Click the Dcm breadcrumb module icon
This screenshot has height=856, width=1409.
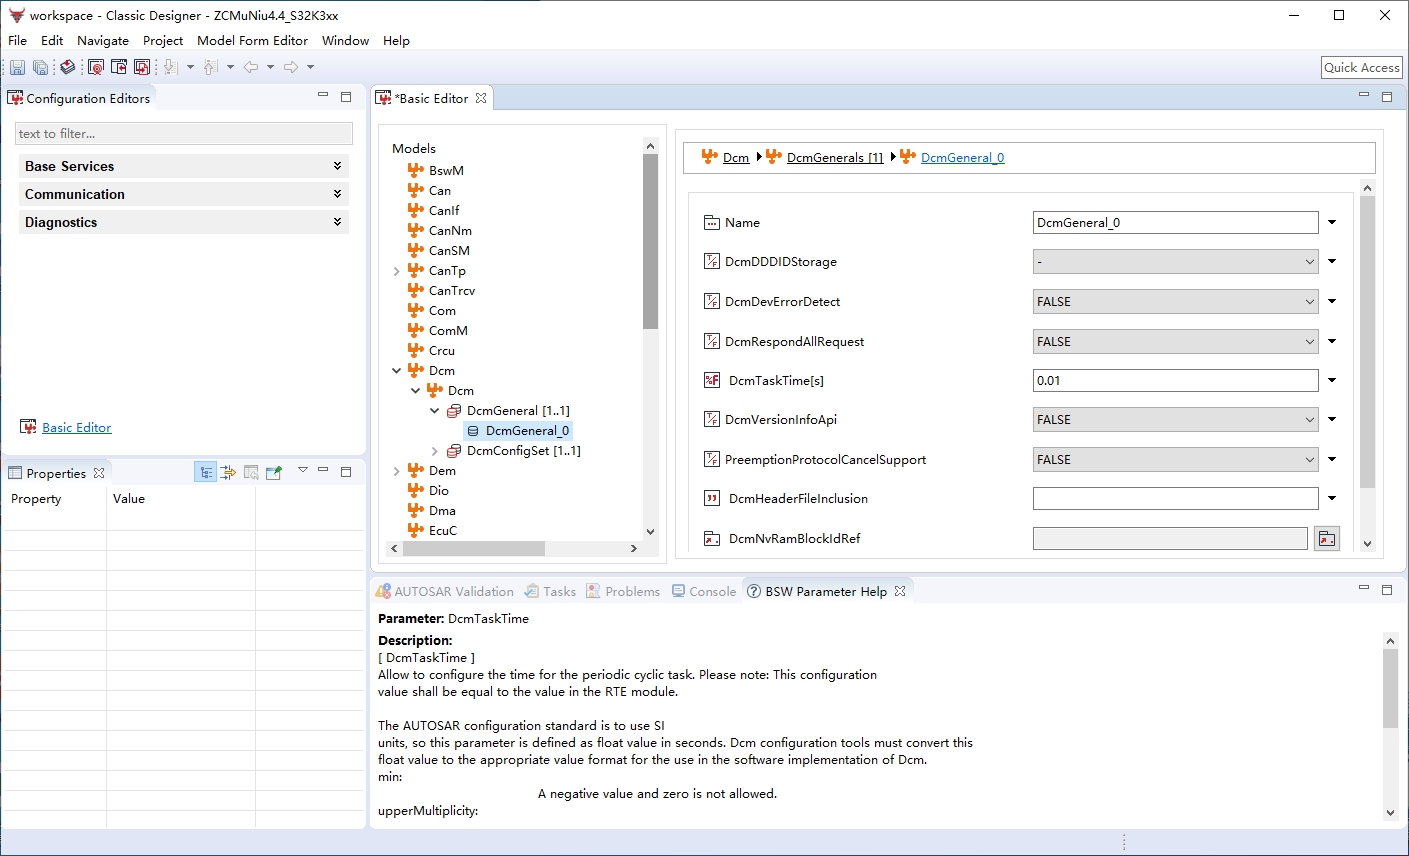pyautogui.click(x=710, y=156)
